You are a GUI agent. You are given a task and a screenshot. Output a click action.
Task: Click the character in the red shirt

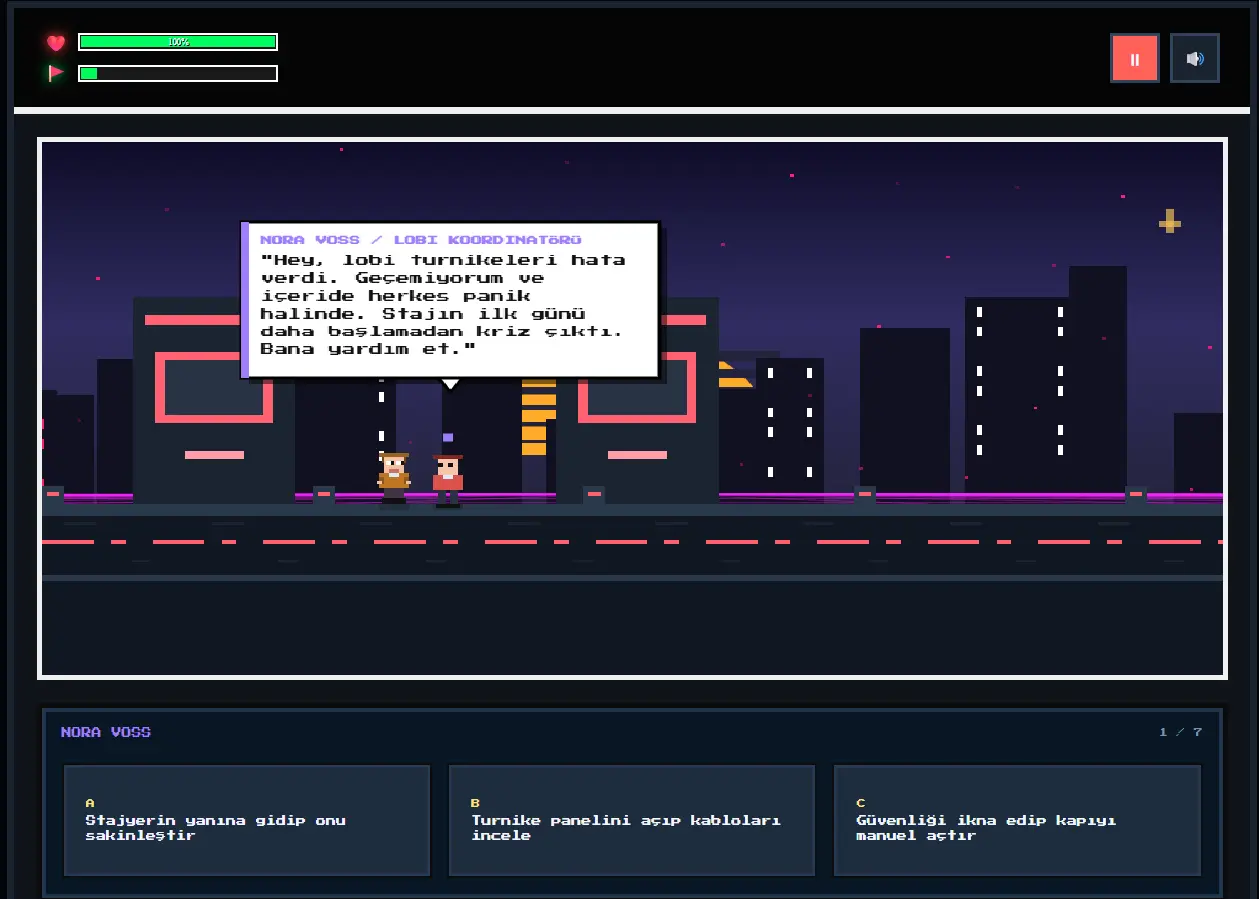(447, 480)
